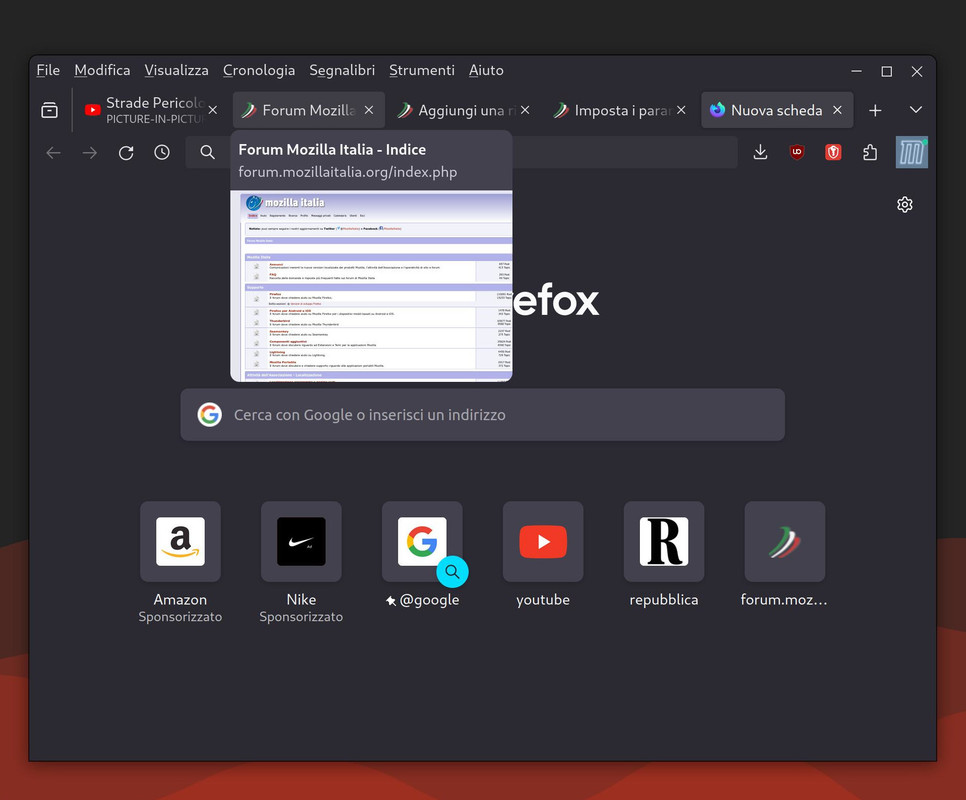Go forward one page
Viewport: 966px width, 800px height.
pos(90,153)
